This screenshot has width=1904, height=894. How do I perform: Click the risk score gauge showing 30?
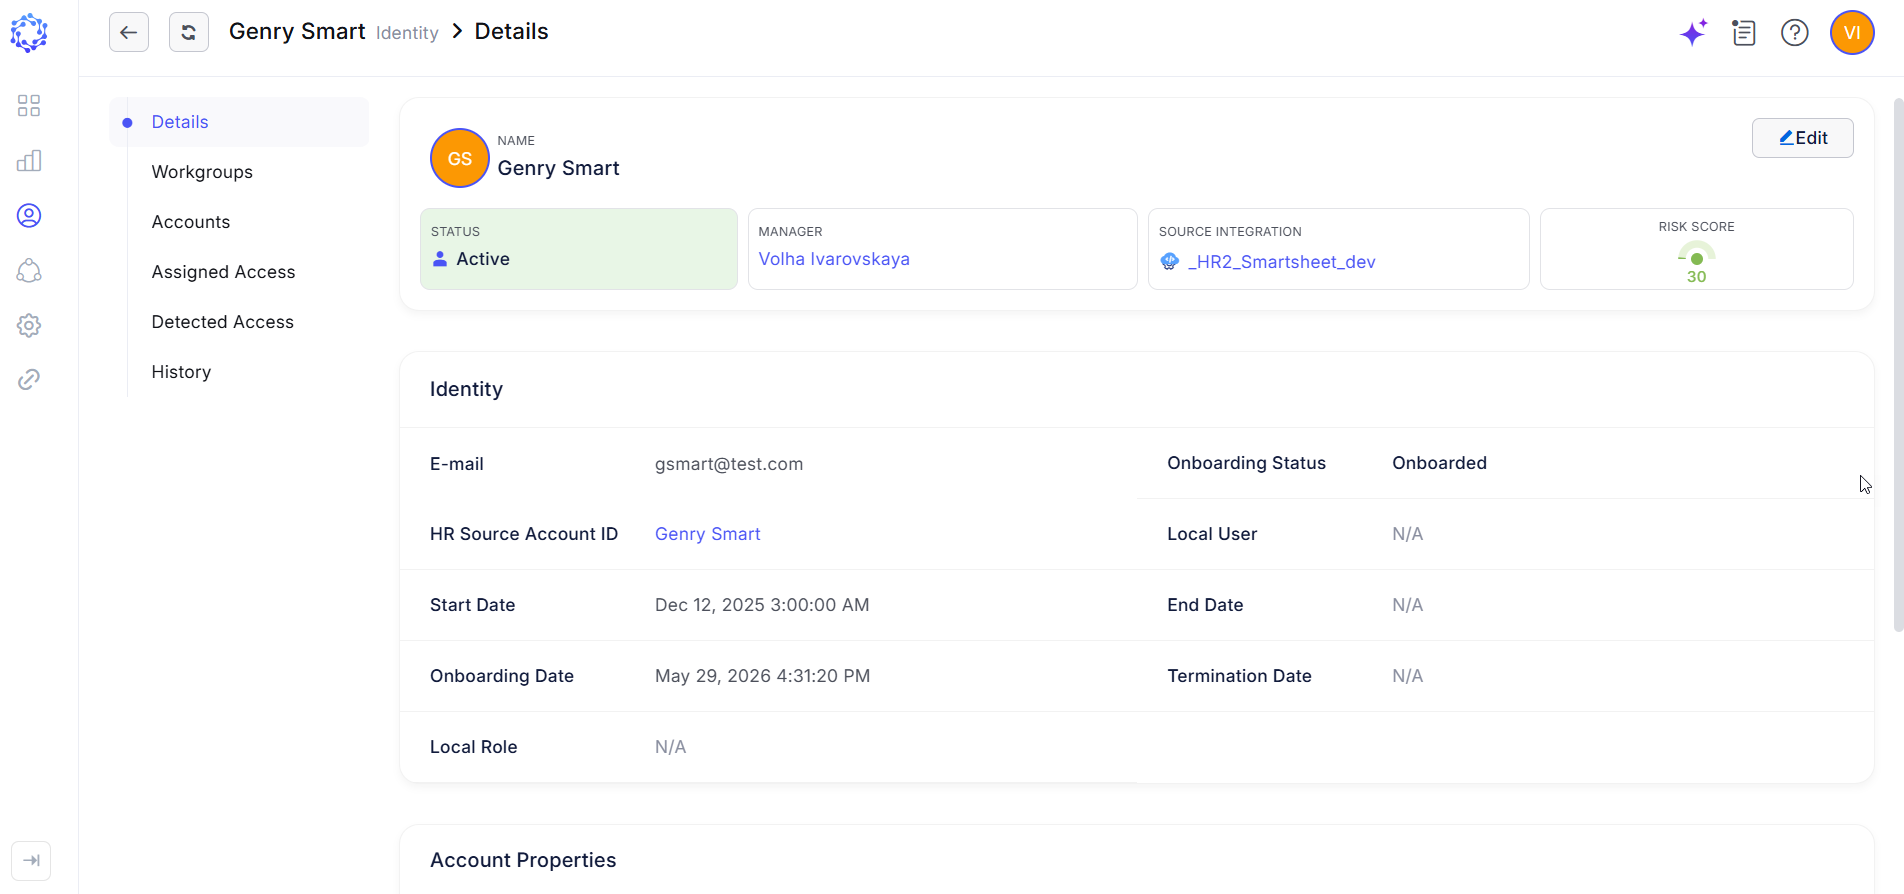pos(1696,262)
